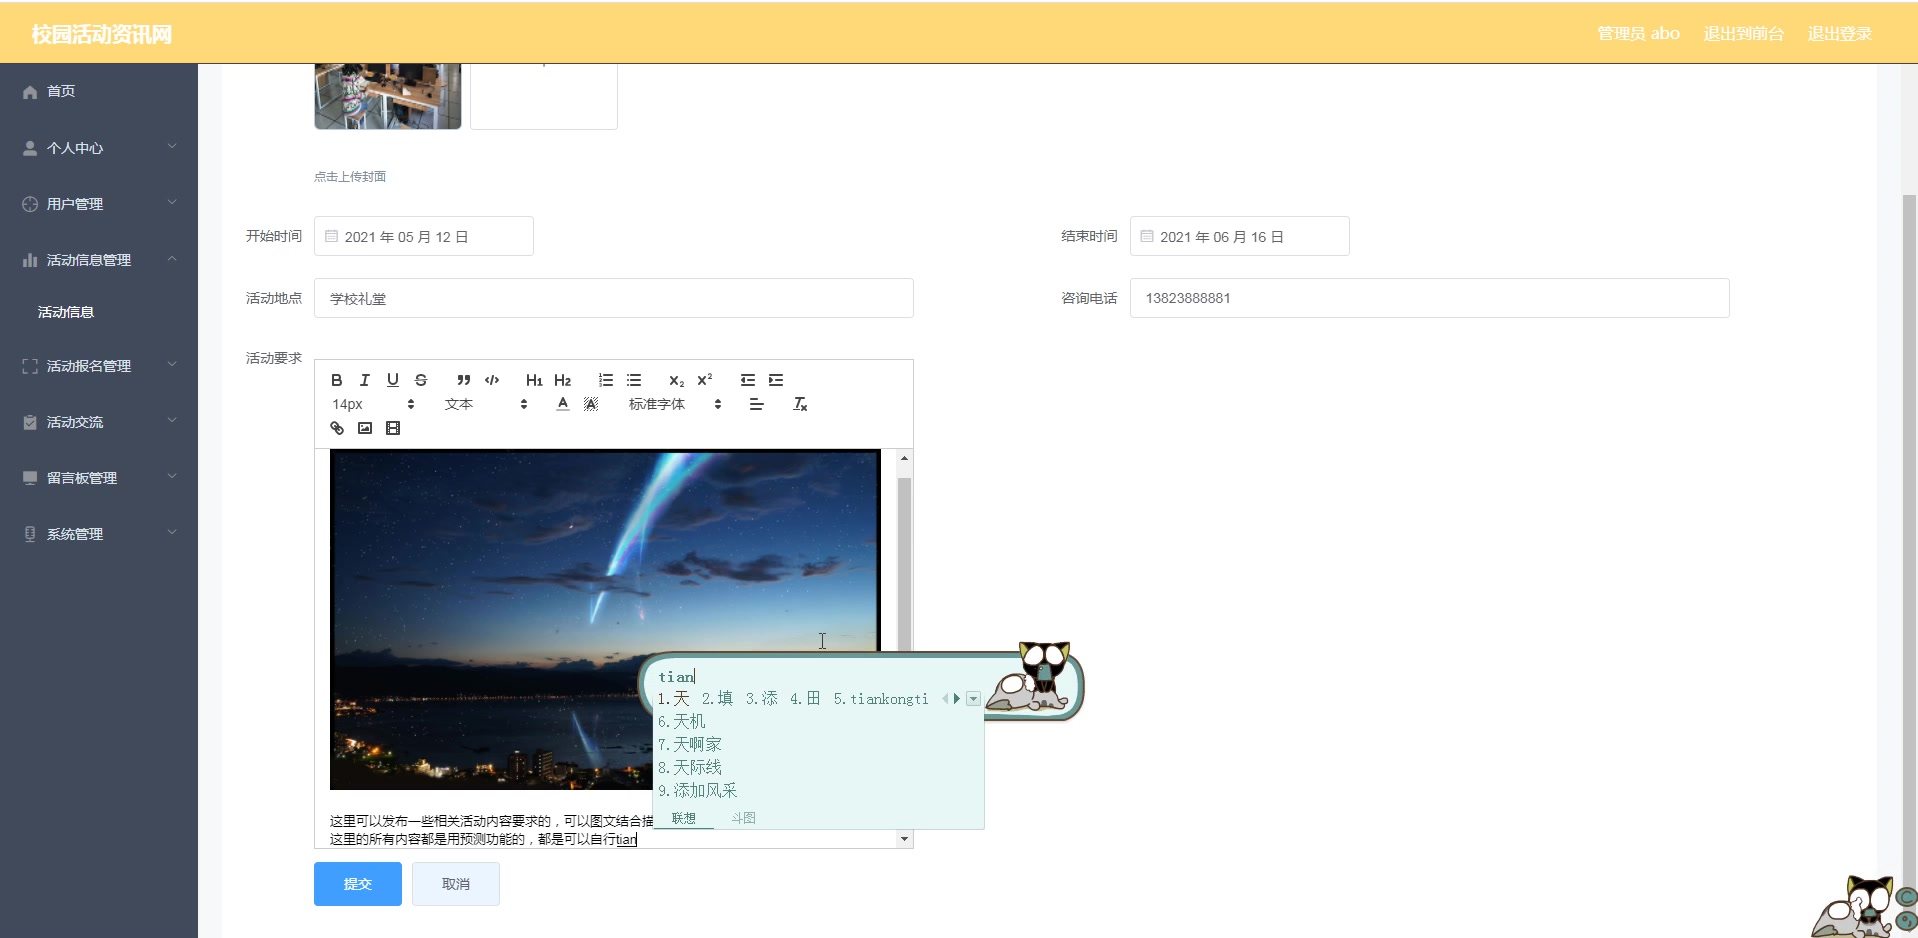Create an ordered numbered list

[x=606, y=380]
